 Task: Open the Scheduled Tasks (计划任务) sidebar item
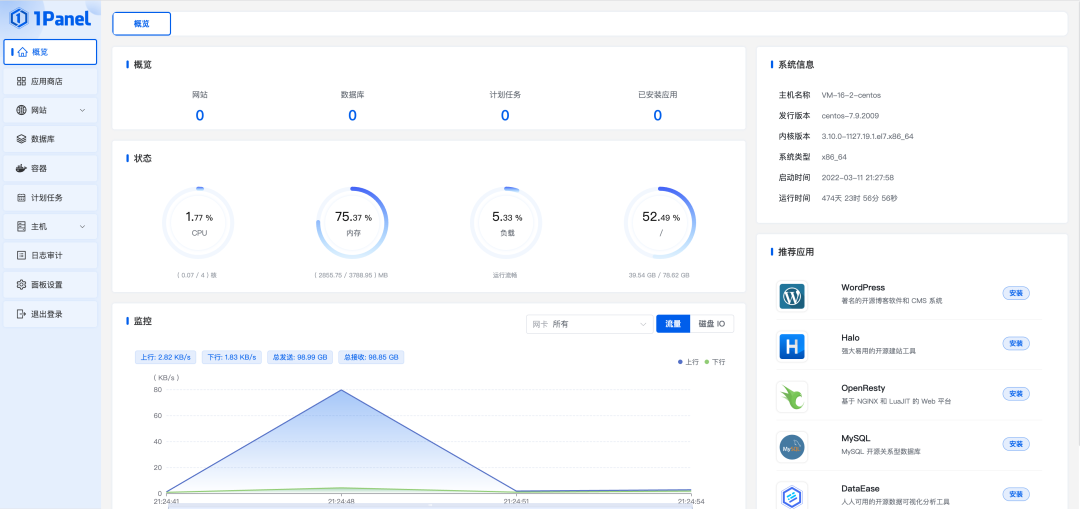coord(50,198)
